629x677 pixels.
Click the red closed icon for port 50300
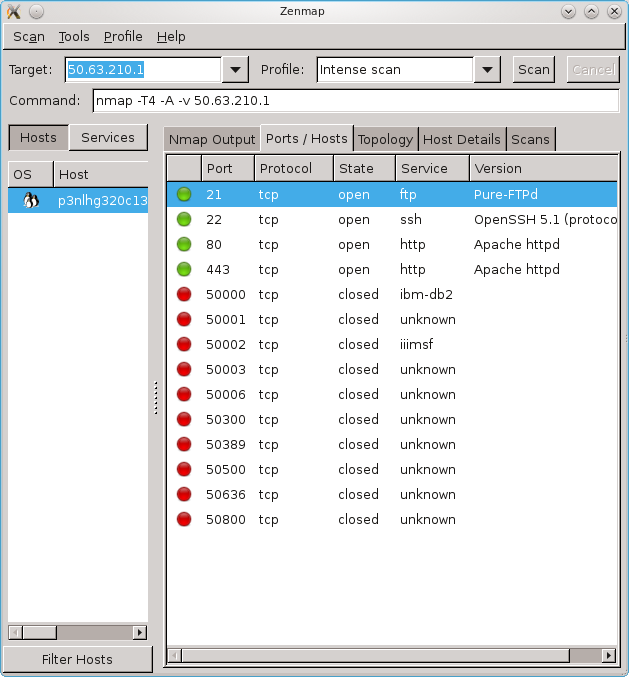click(184, 419)
